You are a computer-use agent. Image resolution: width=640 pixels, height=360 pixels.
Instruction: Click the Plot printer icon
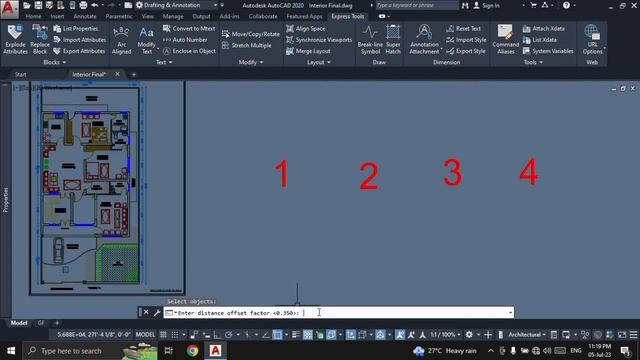click(83, 5)
